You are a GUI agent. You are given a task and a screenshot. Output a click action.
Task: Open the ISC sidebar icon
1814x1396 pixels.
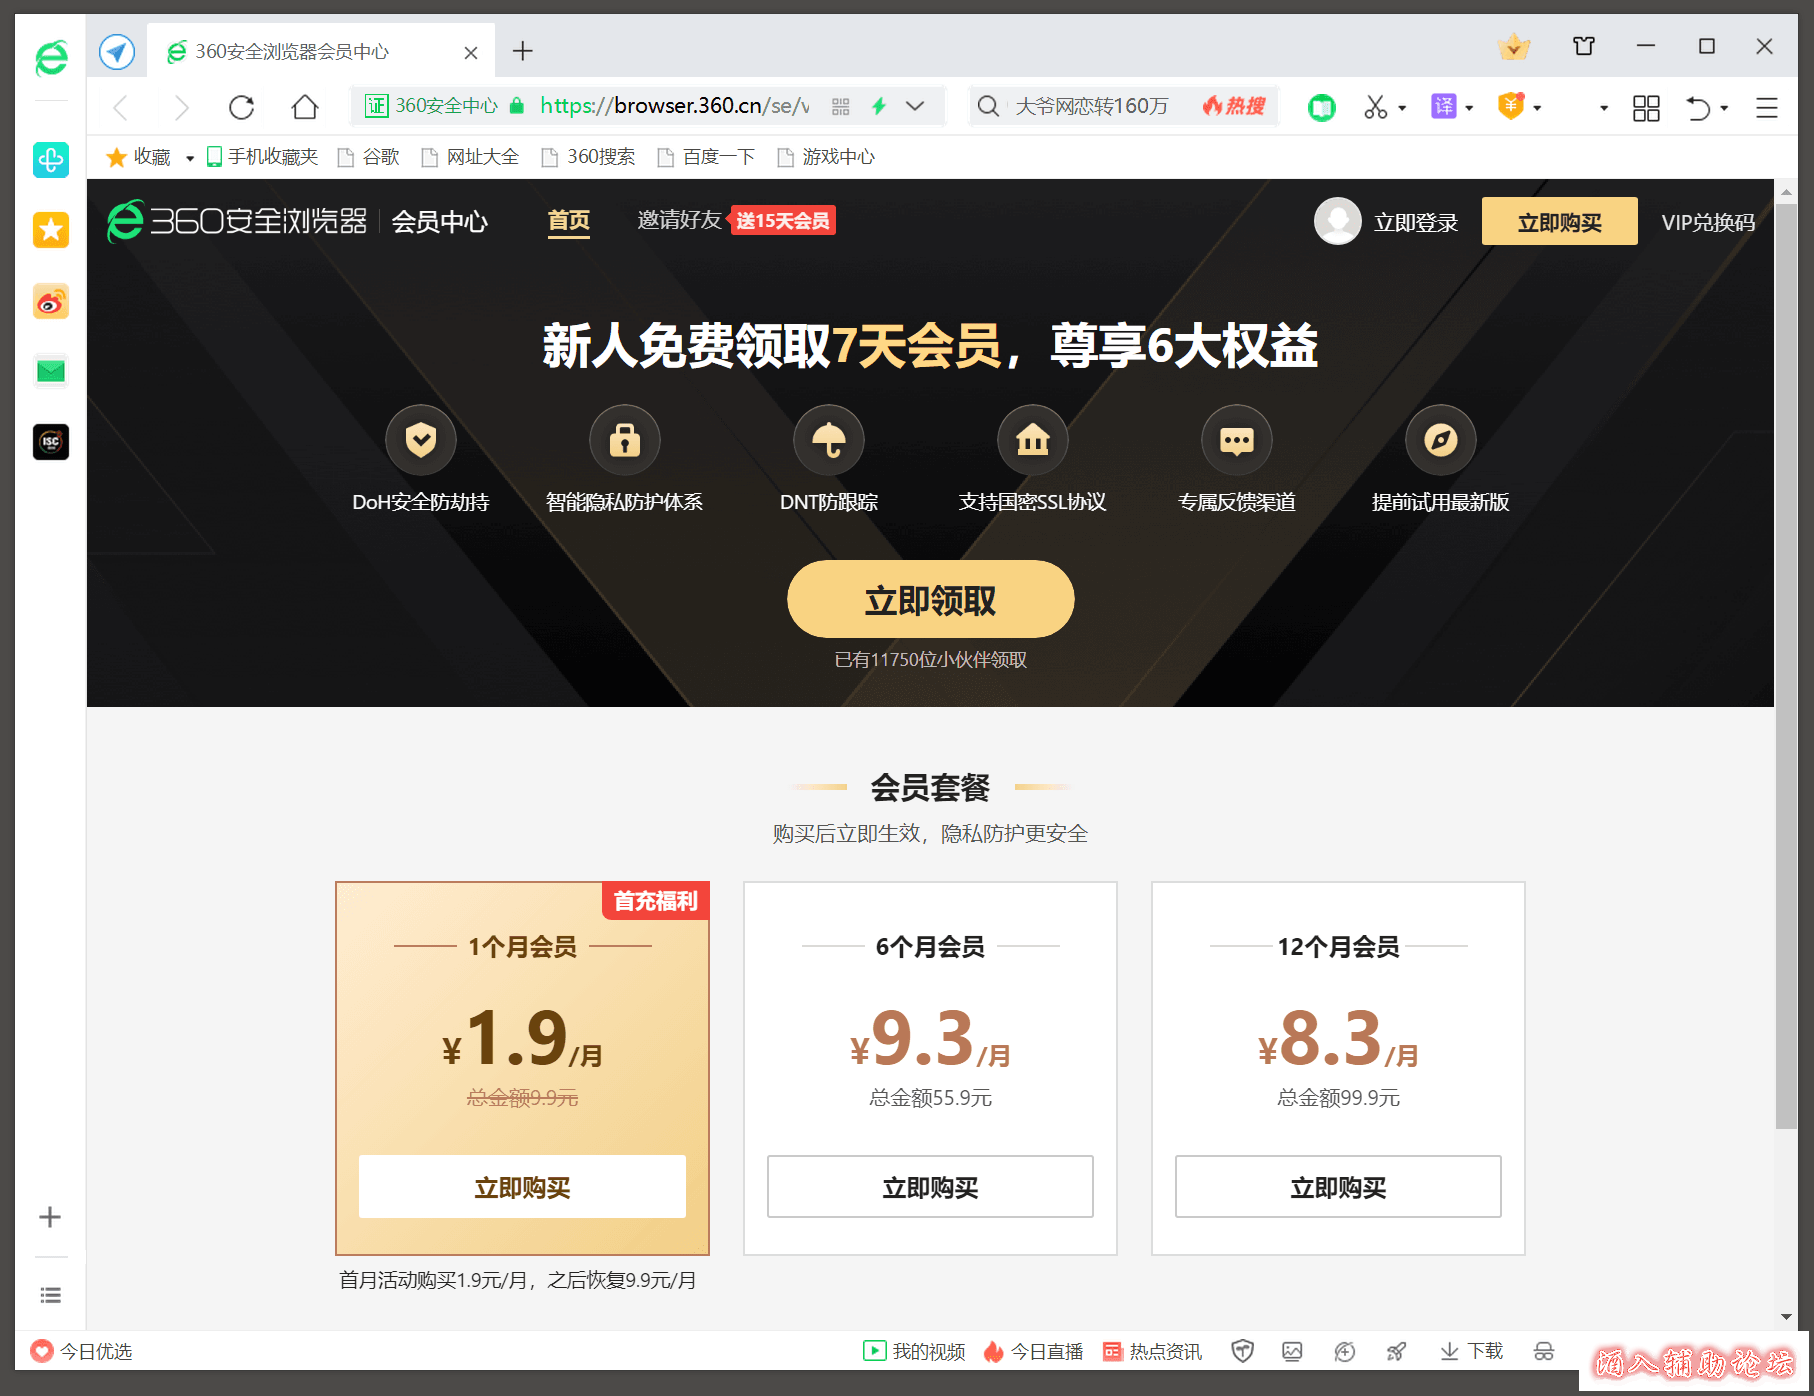pos(51,442)
